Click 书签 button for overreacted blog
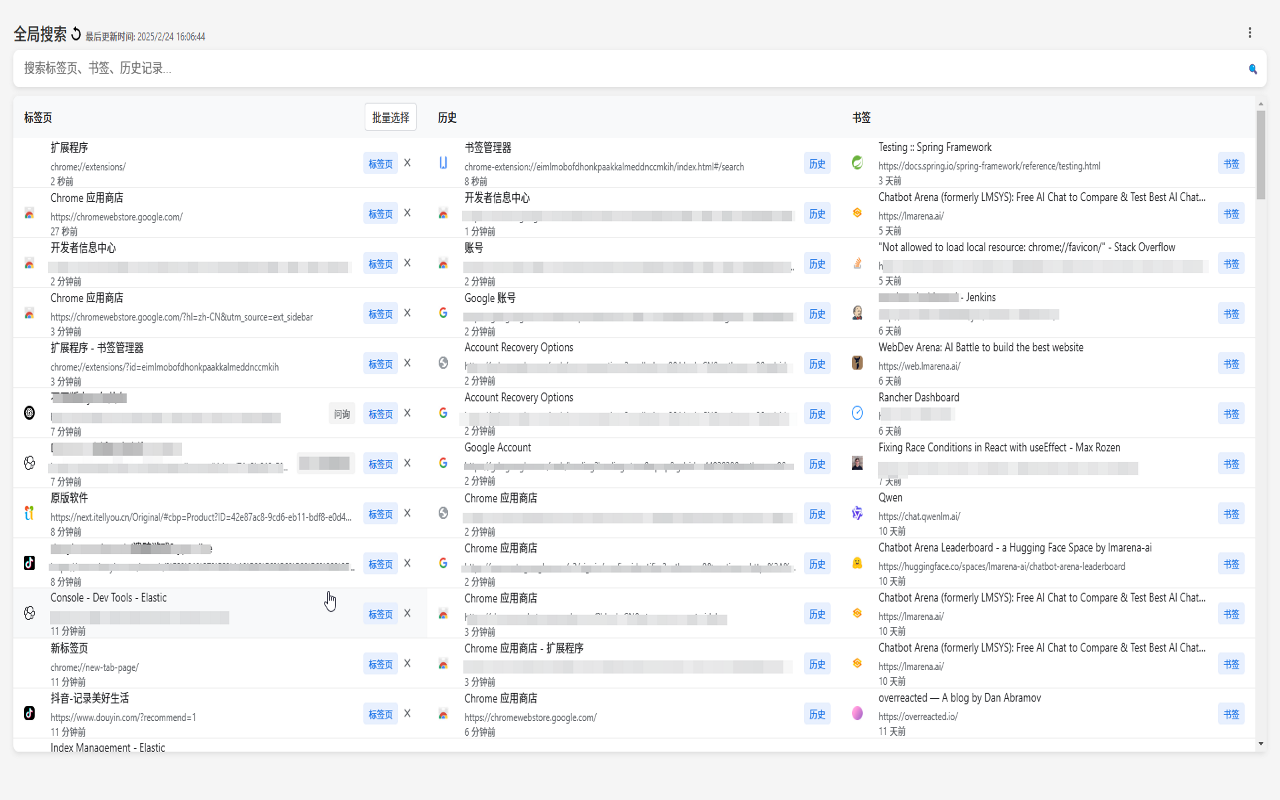The height and width of the screenshot is (800, 1280). 1231,713
